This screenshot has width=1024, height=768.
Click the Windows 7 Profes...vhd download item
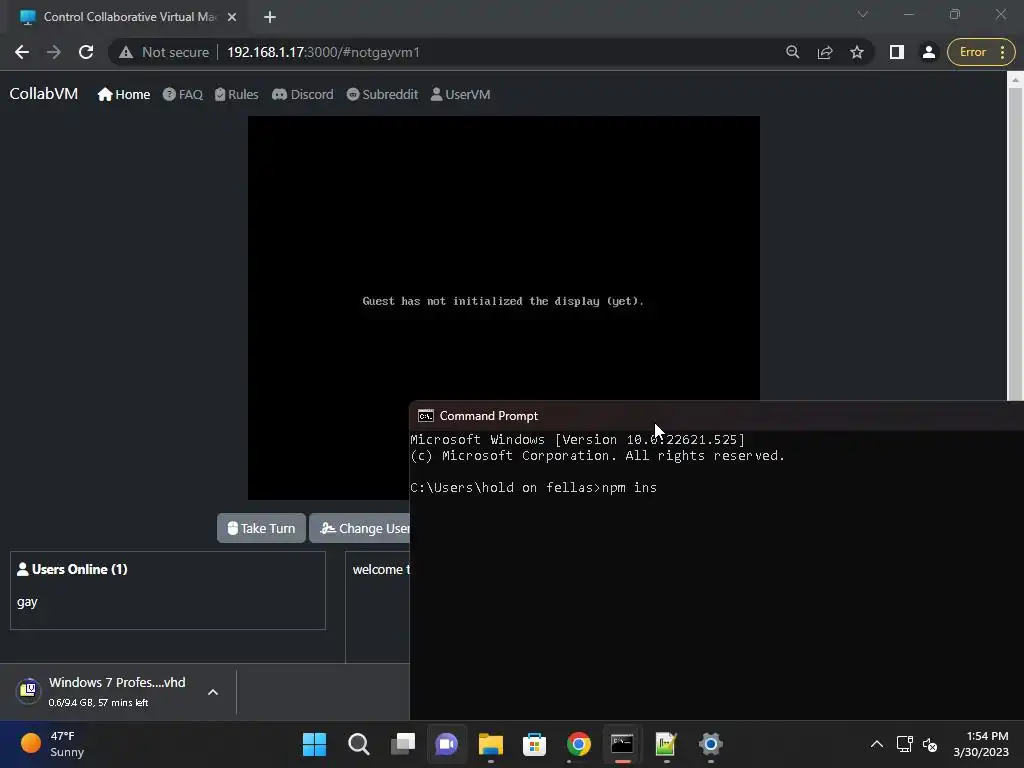118,692
